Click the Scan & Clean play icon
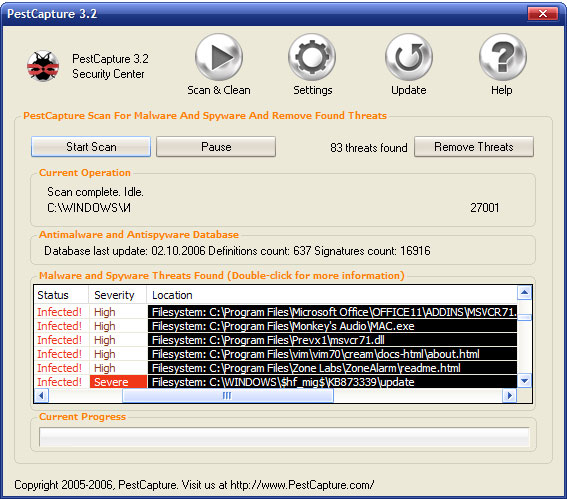This screenshot has height=499, width=567. pyautogui.click(x=219, y=57)
